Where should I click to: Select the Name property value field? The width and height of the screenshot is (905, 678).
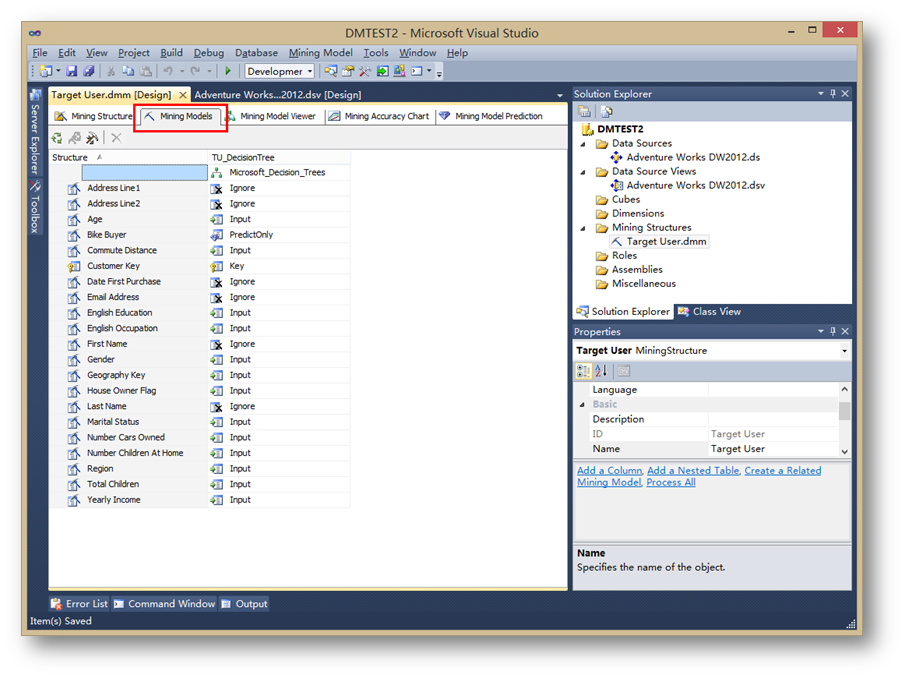[x=772, y=449]
